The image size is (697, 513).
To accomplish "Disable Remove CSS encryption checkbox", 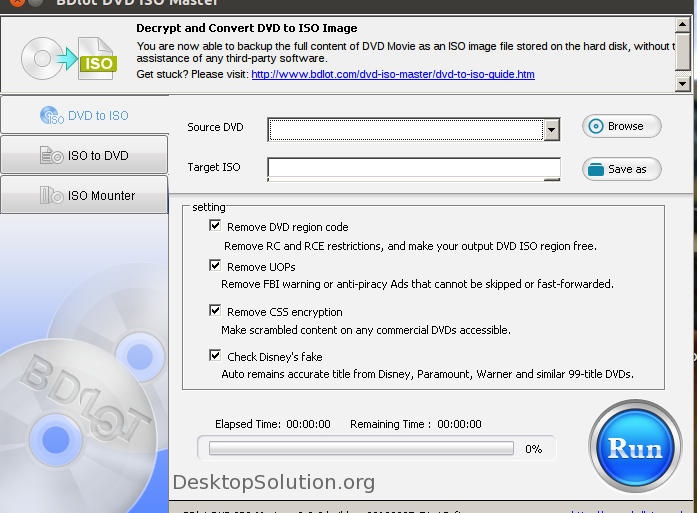I will tap(215, 310).
